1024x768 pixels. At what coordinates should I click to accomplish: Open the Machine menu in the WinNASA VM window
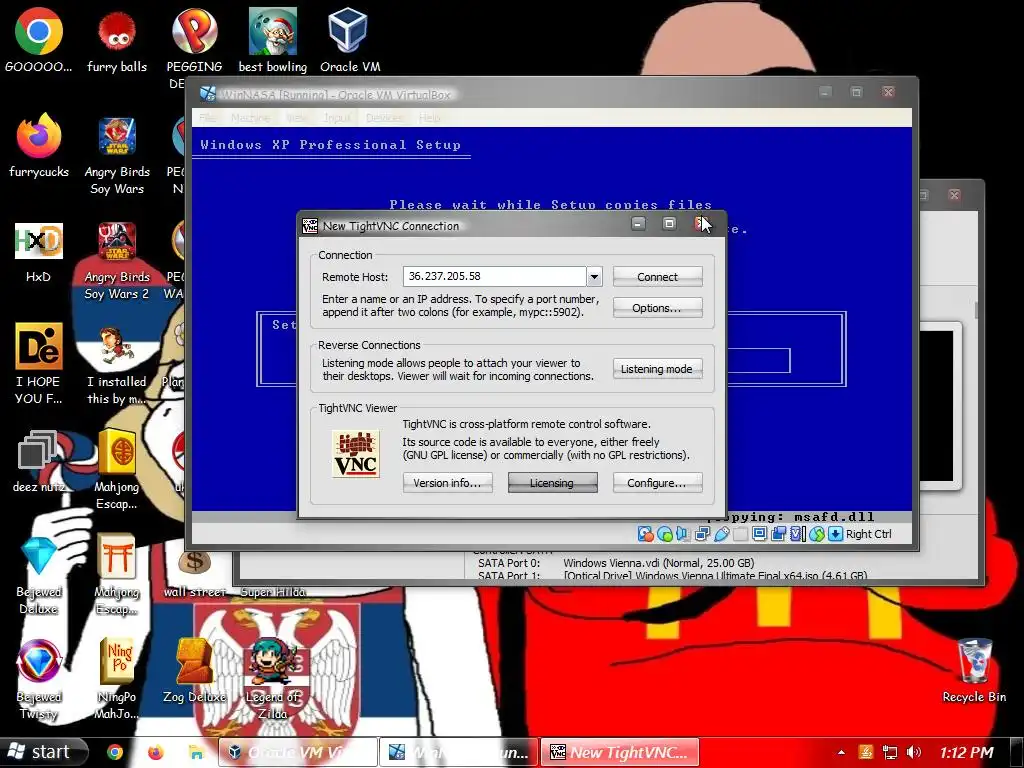(250, 118)
